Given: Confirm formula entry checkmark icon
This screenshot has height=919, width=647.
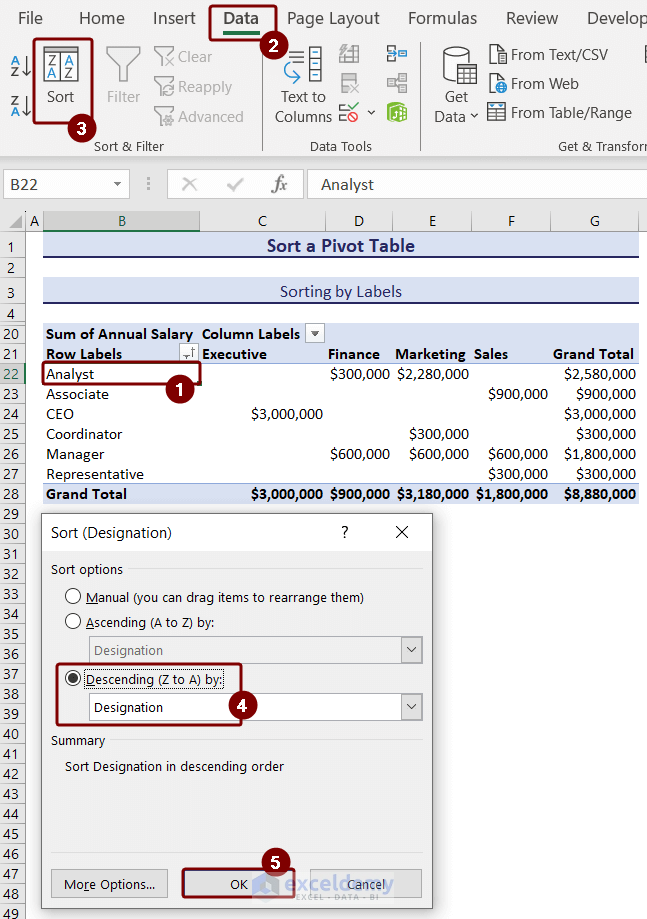Looking at the screenshot, I should pyautogui.click(x=235, y=184).
